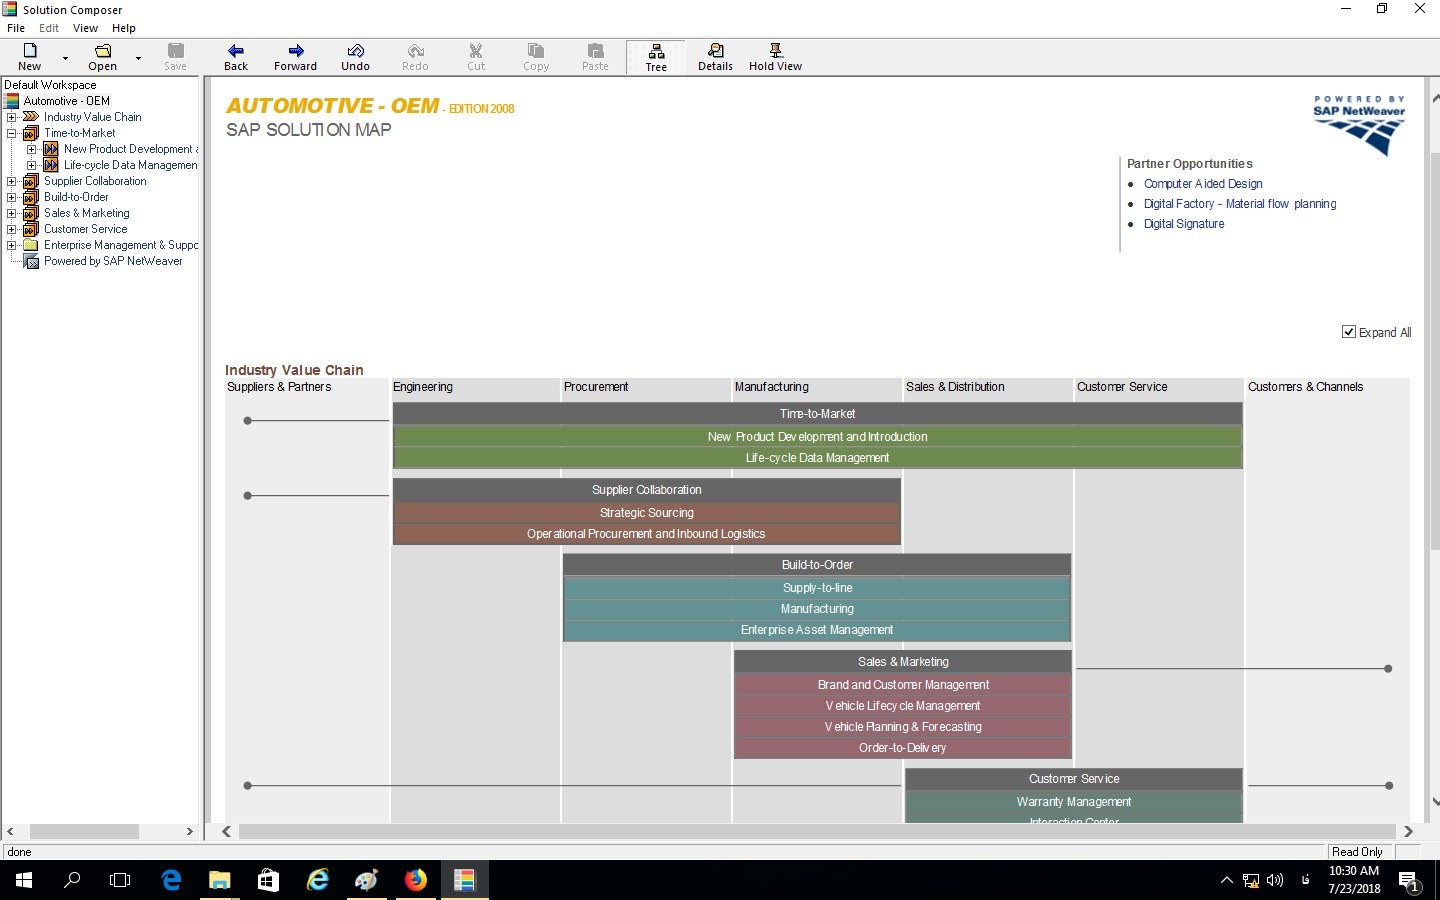Click Vehicle Lifecycle Management bar

point(903,706)
